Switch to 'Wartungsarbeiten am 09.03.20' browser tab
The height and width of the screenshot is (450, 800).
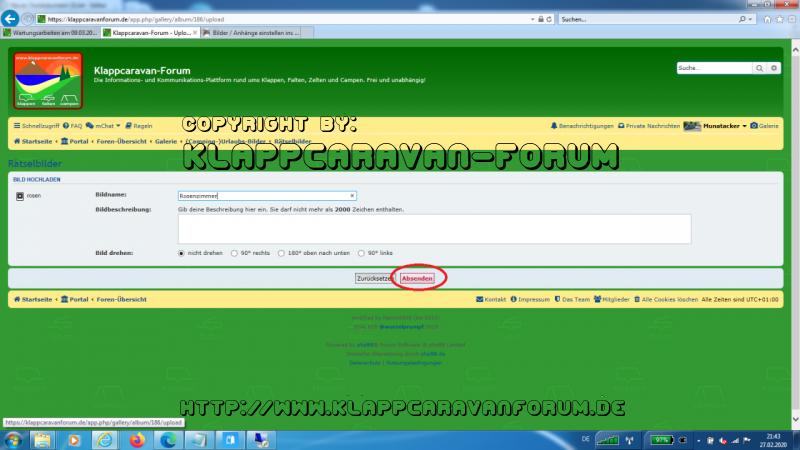(x=50, y=33)
